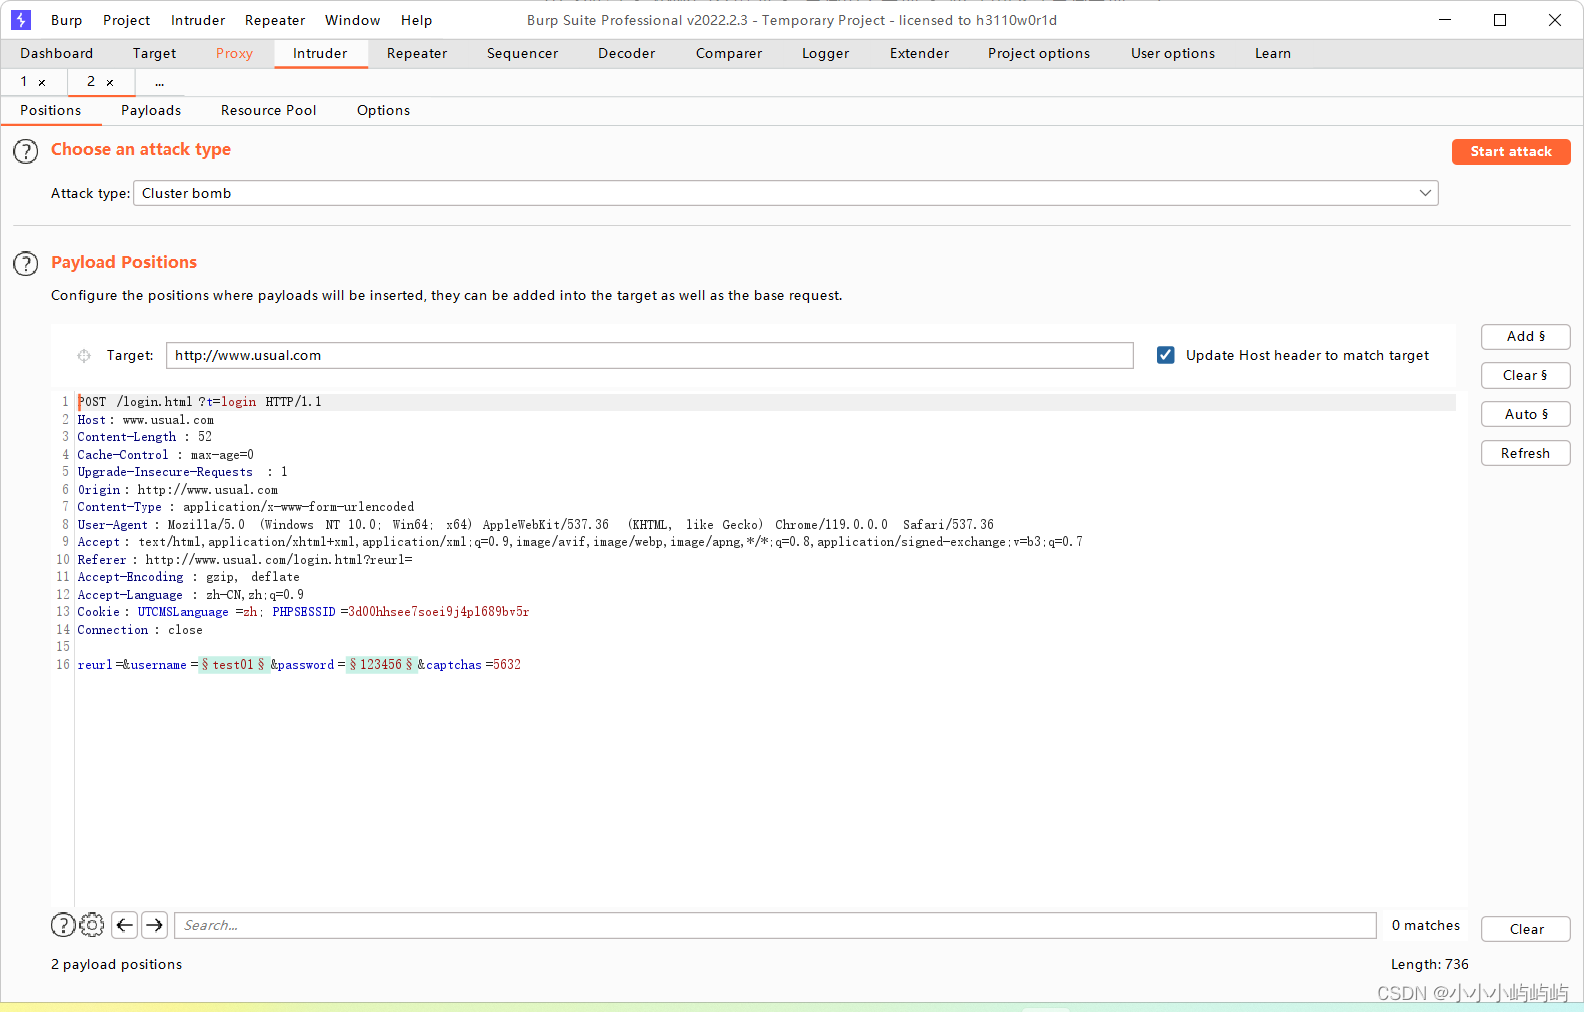
Task: Open help for Choose an attack type
Action: tap(25, 152)
